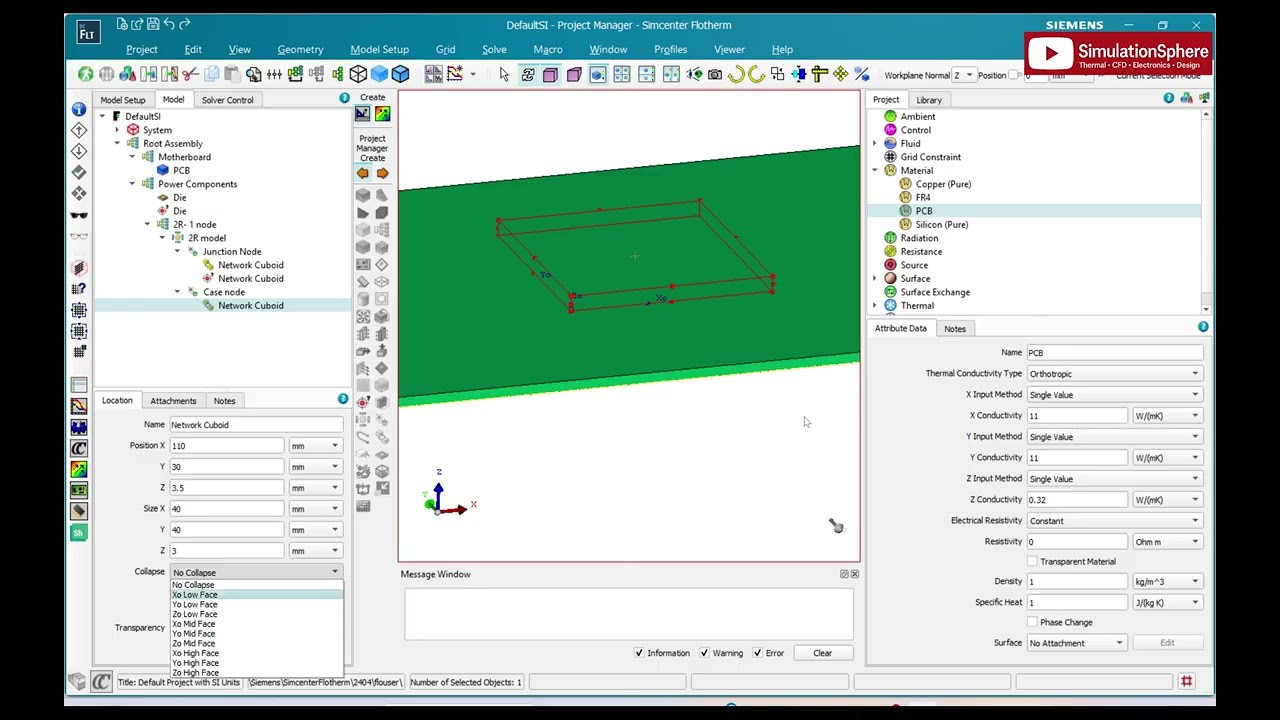The width and height of the screenshot is (1280, 720).
Task: Click the help icon in the Model panel header
Action: pyautogui.click(x=344, y=98)
